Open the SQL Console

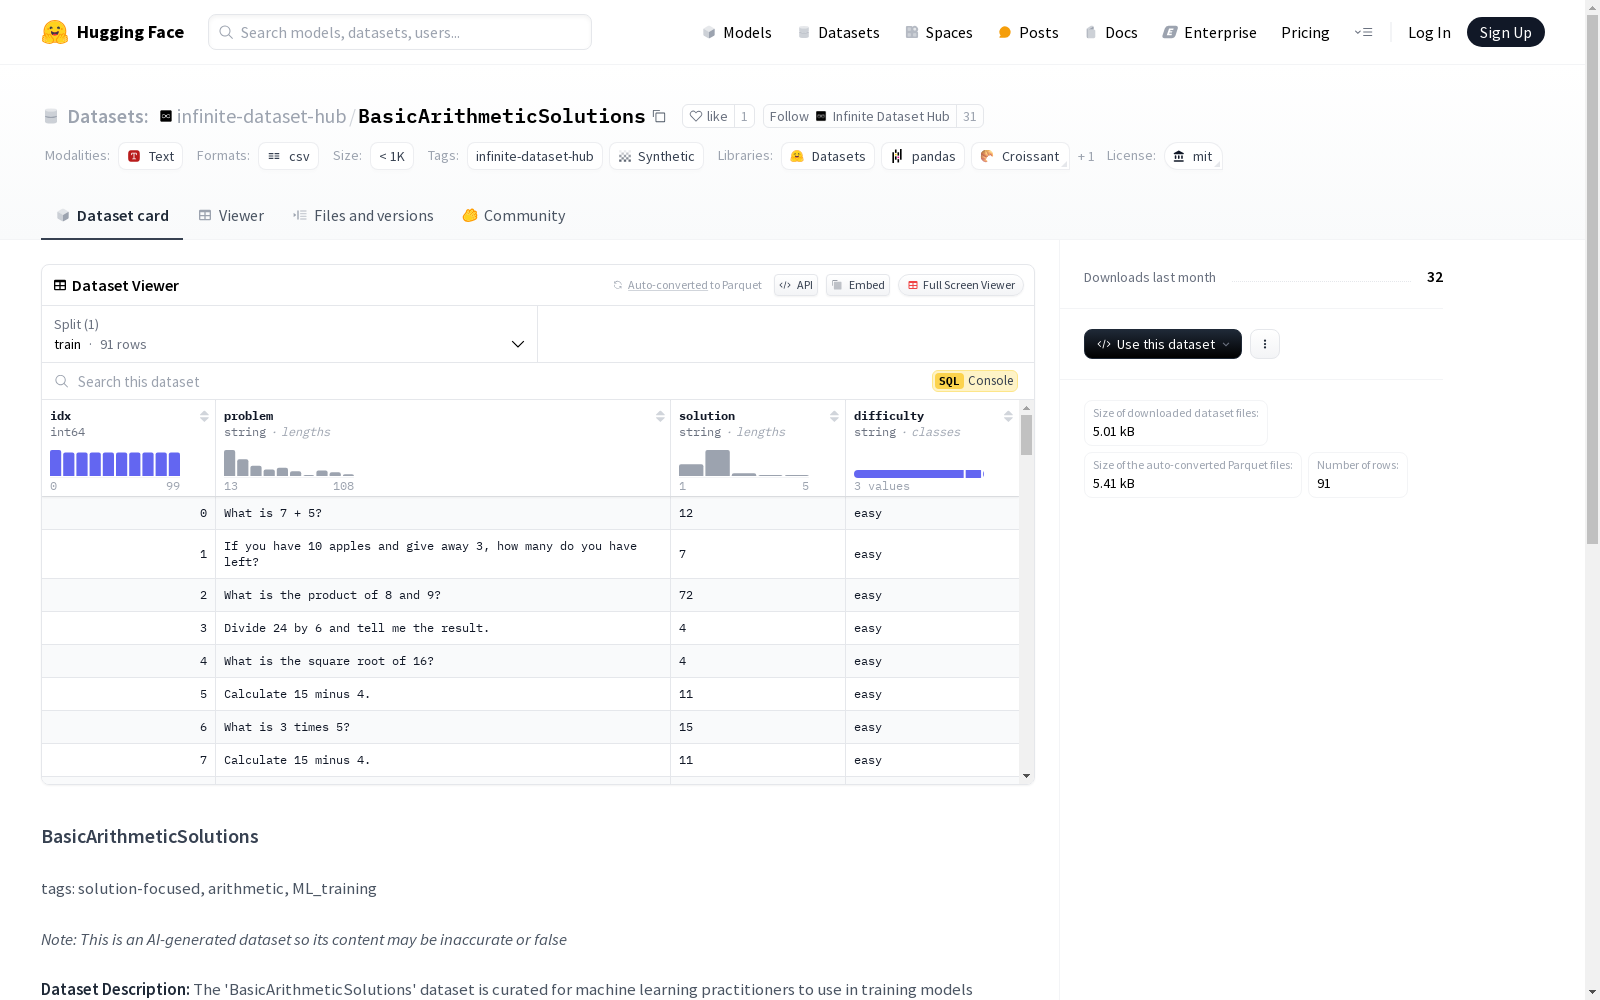coord(975,381)
